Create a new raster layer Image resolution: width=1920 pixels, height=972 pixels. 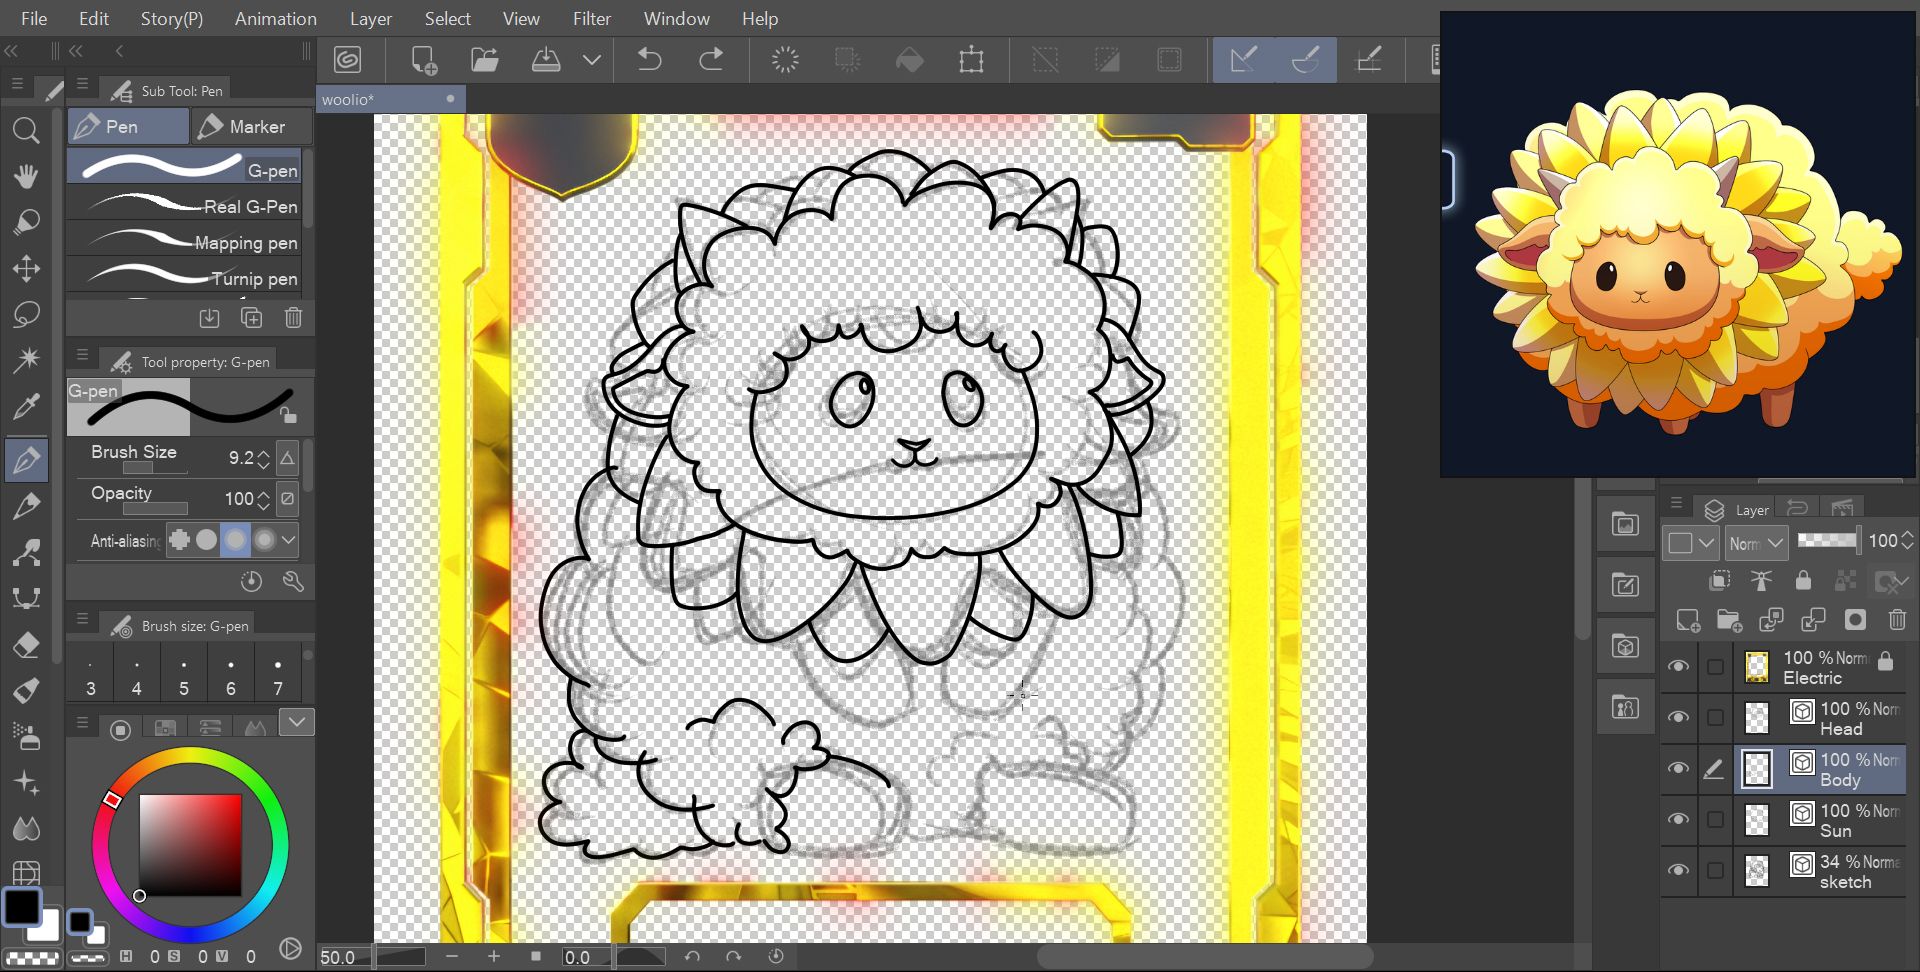click(x=1688, y=621)
